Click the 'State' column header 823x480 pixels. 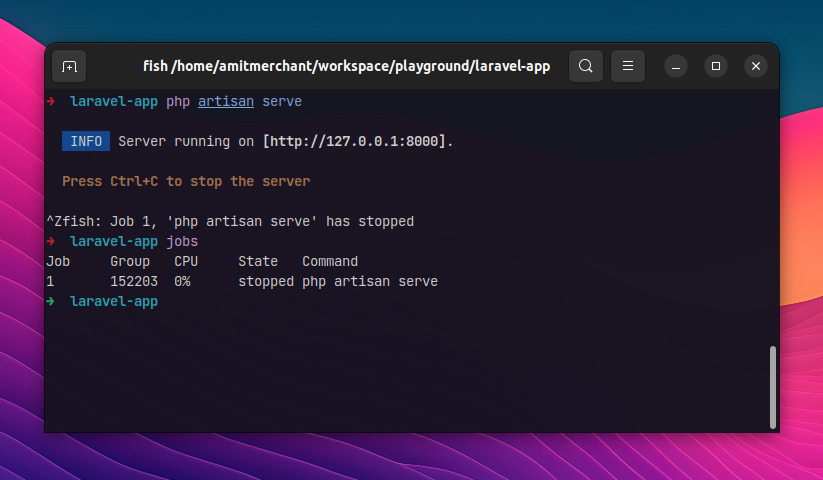pyautogui.click(x=258, y=261)
